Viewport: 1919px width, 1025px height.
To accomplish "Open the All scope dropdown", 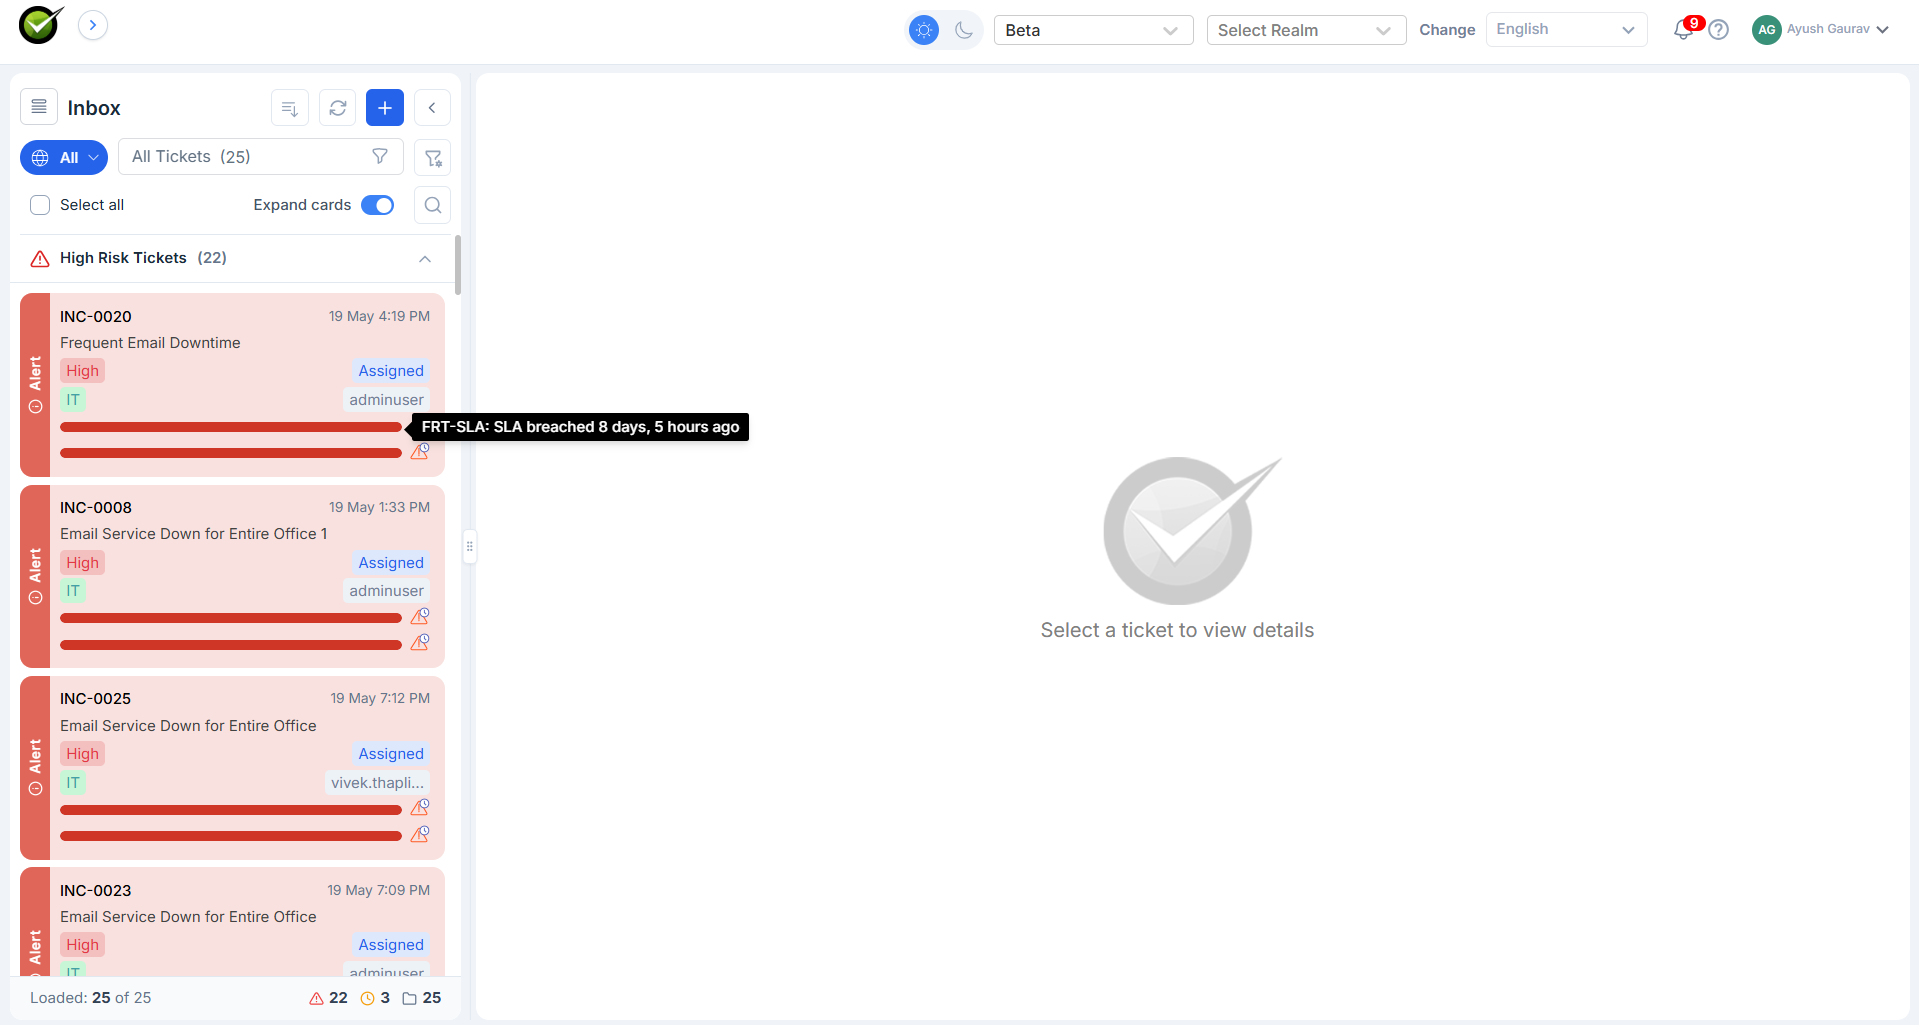I will coord(64,158).
